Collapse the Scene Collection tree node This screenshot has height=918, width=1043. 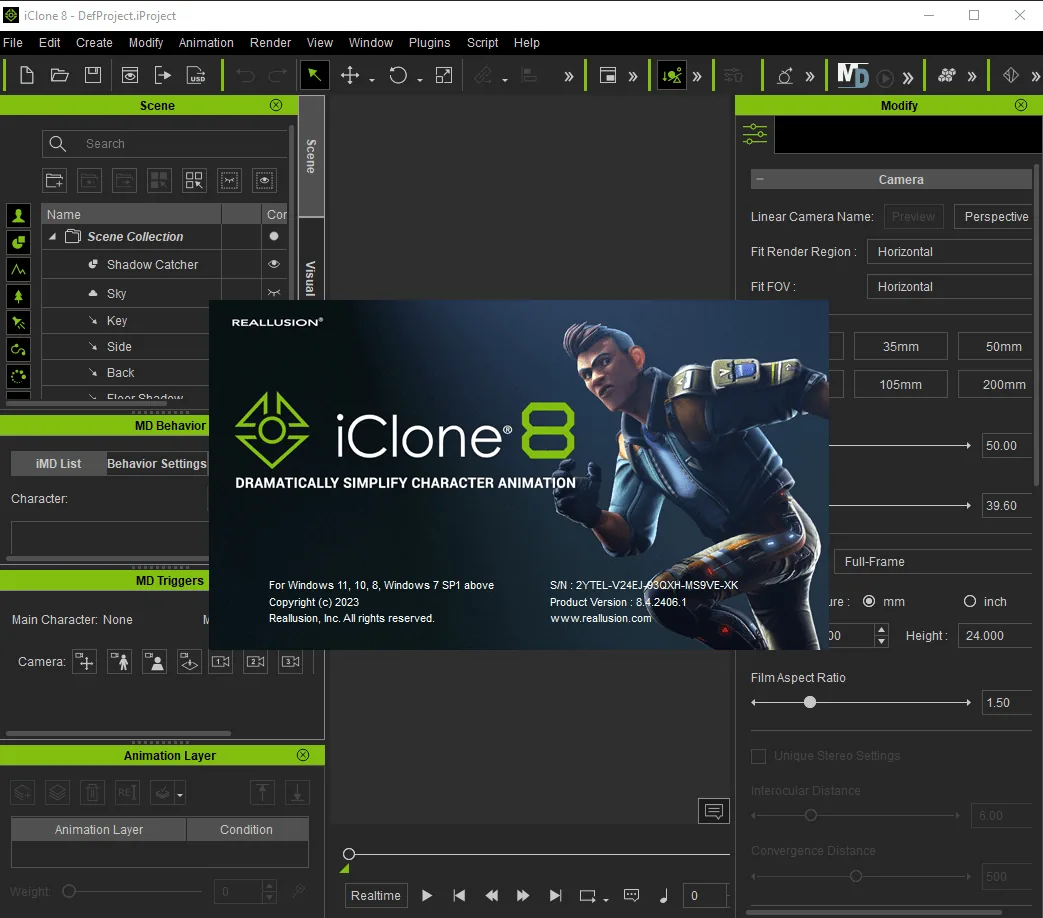[53, 237]
